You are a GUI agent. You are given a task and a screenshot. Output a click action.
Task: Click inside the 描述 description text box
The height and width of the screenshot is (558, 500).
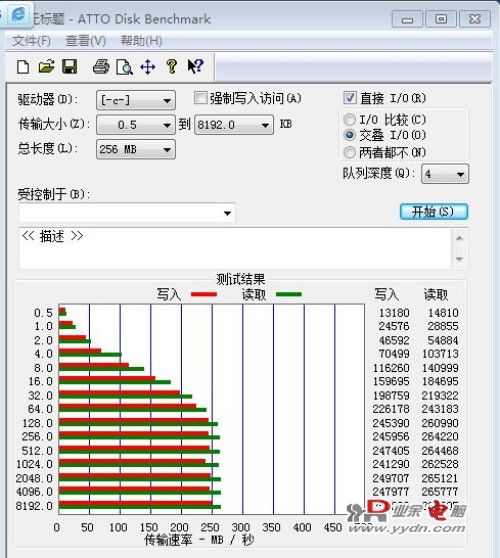(235, 248)
